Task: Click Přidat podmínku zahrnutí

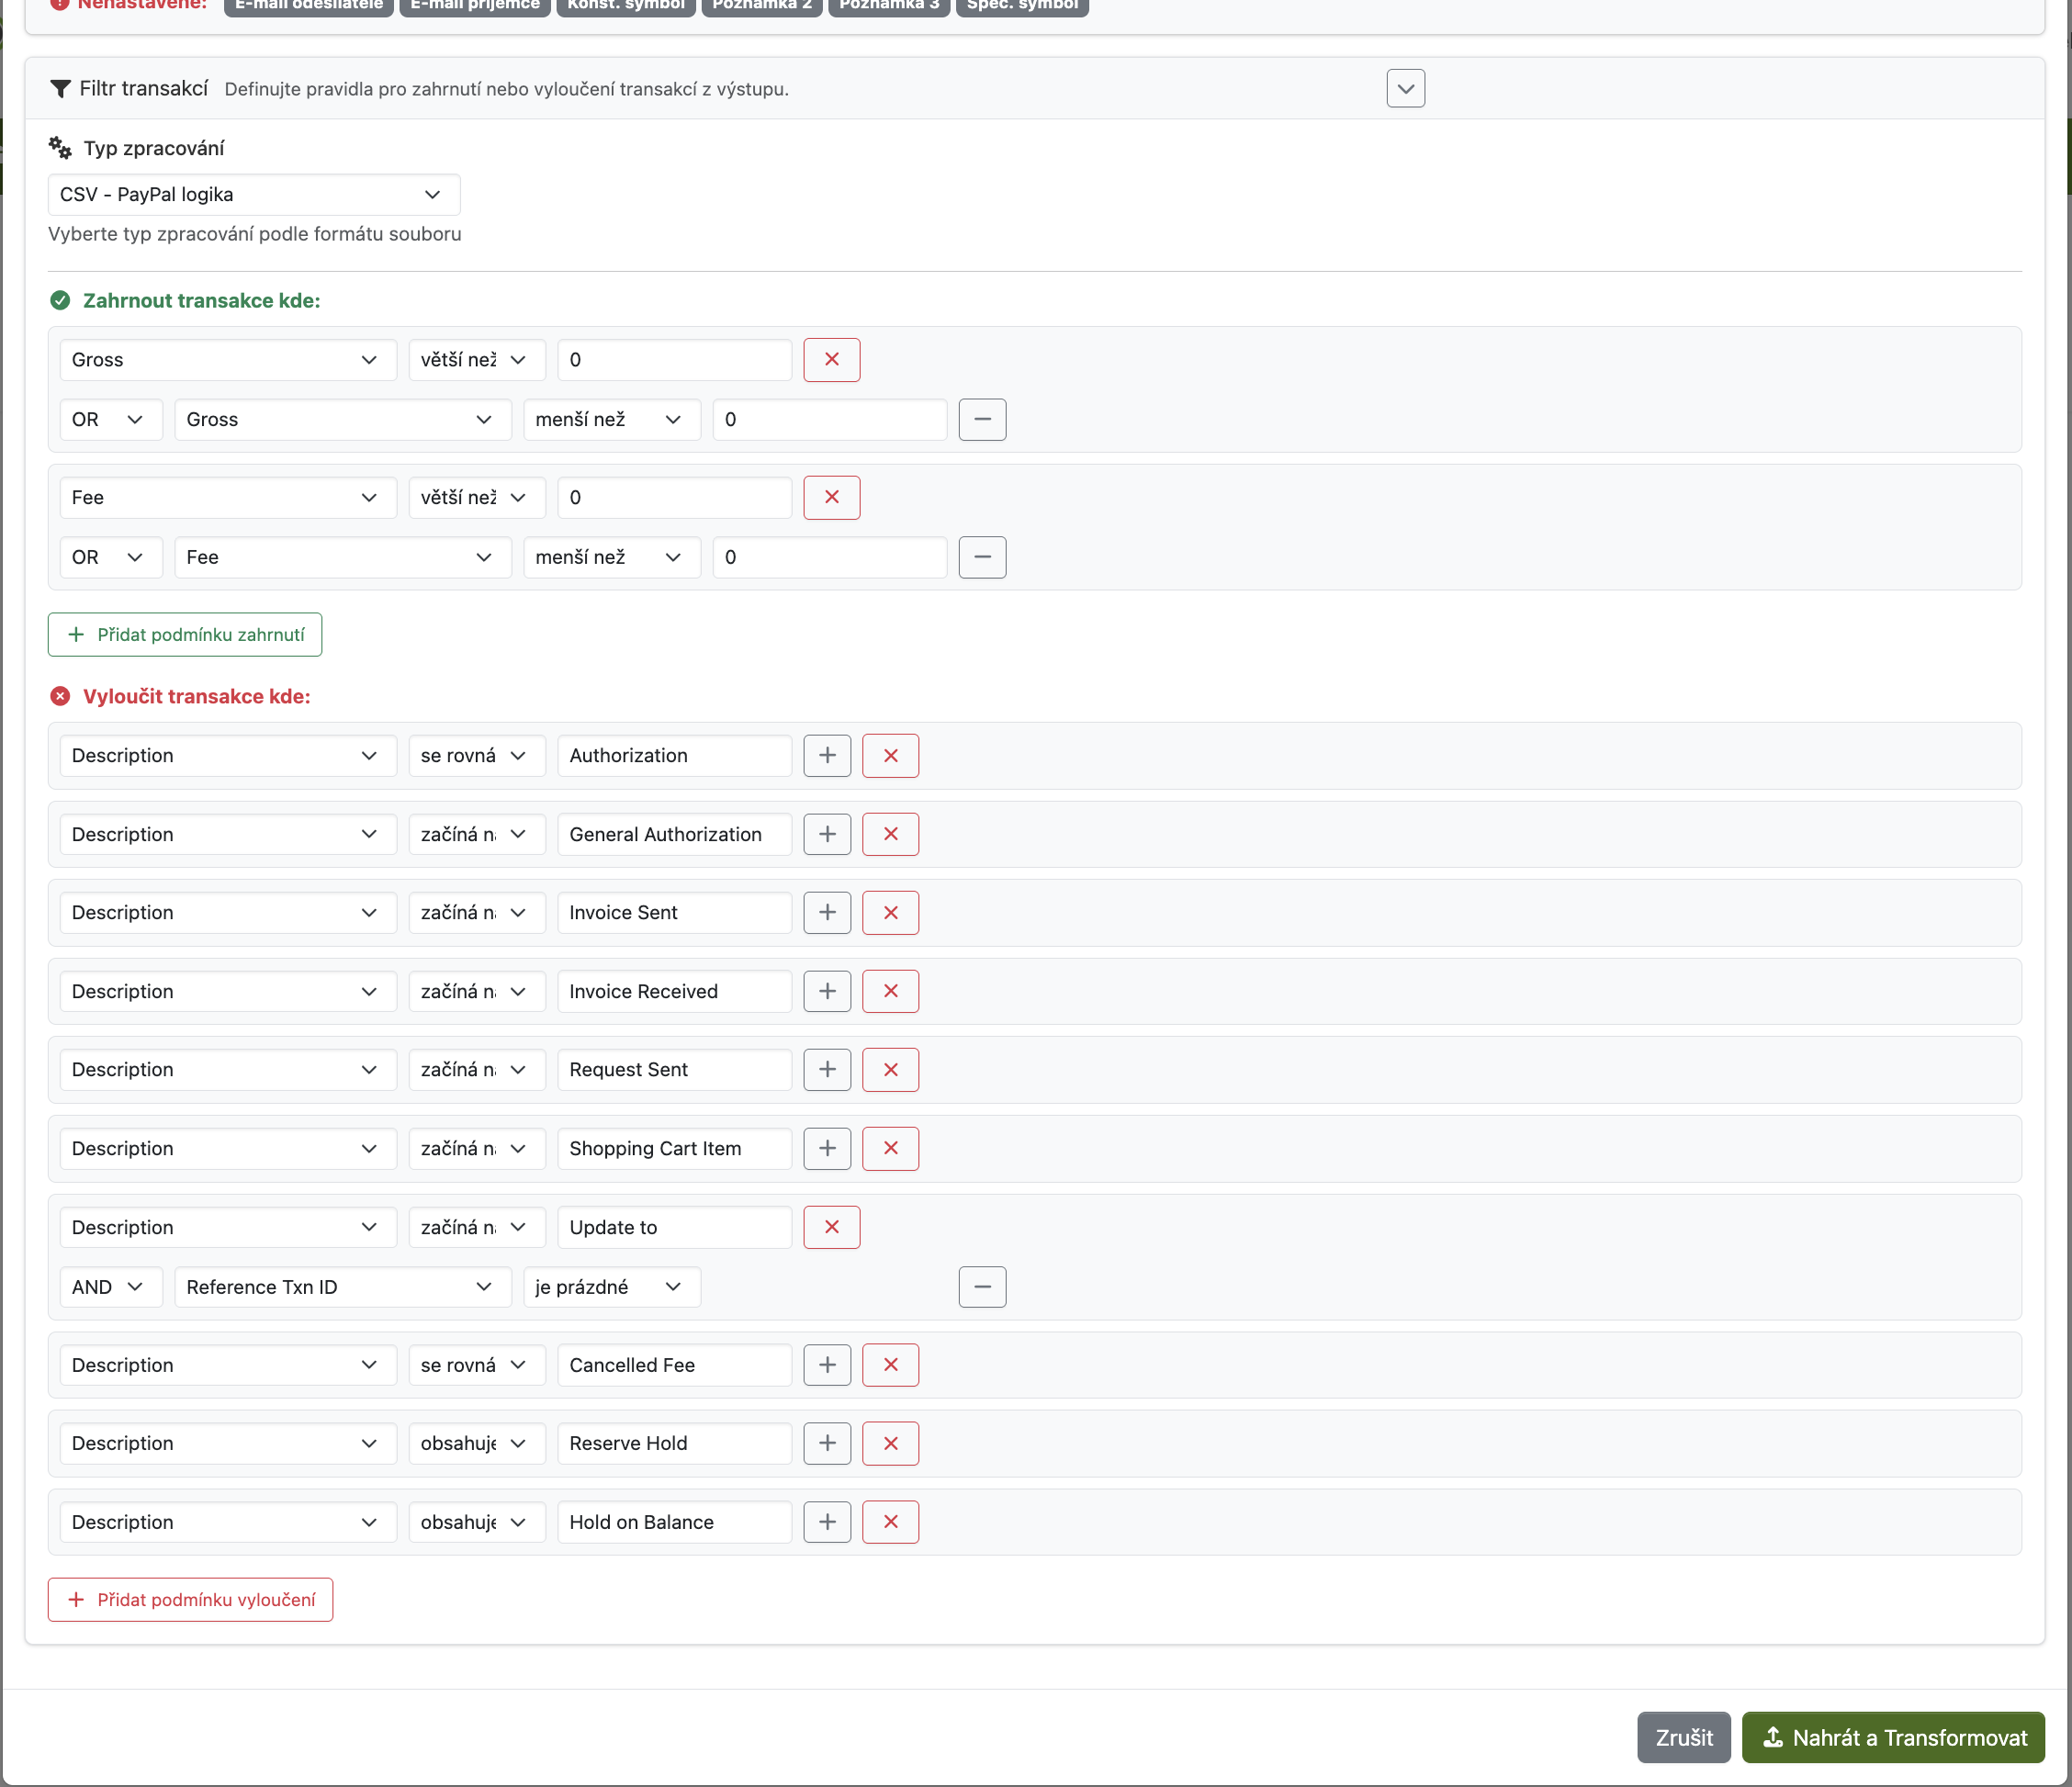Action: click(x=184, y=634)
